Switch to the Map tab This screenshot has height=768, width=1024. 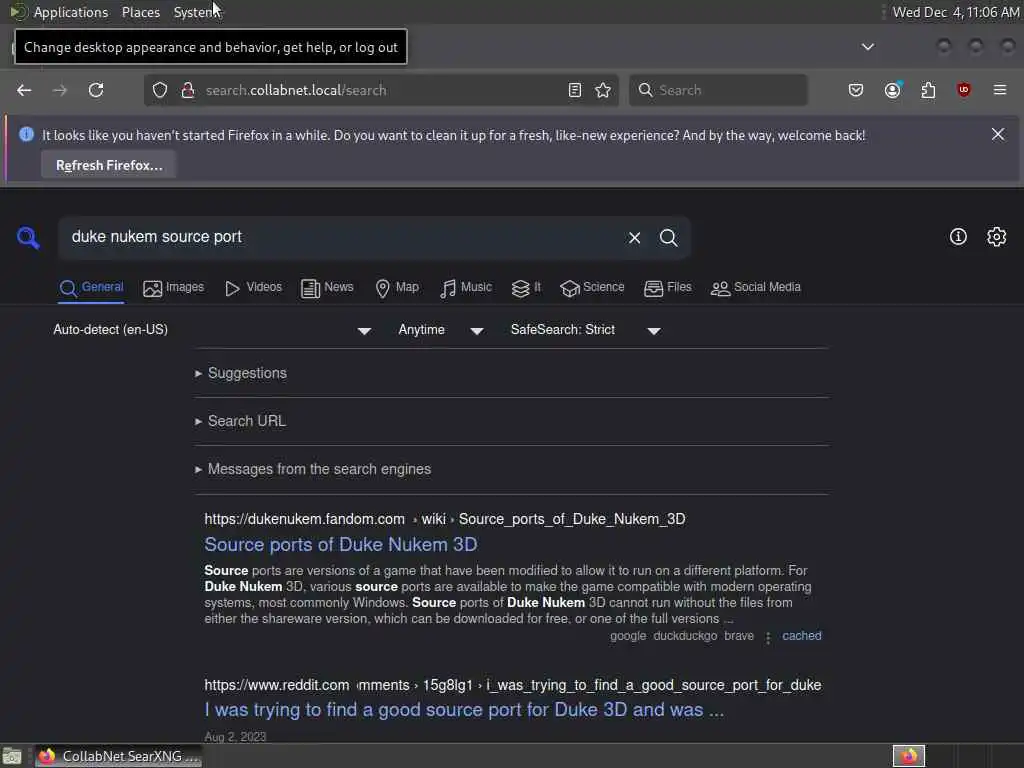(x=397, y=288)
